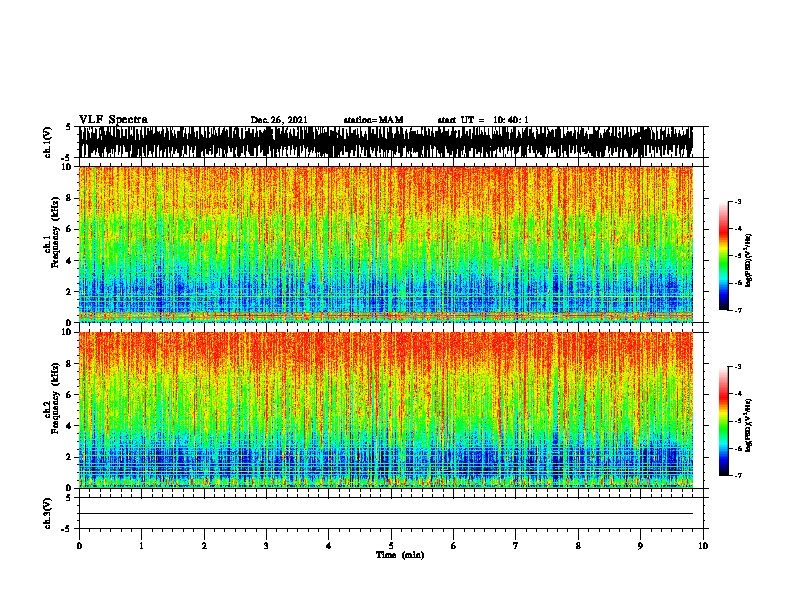Image resolution: width=792 pixels, height=612 pixels.
Task: Click the ch.2 color scale 'log(PSD)' unit label
Action: pyautogui.click(x=749, y=425)
